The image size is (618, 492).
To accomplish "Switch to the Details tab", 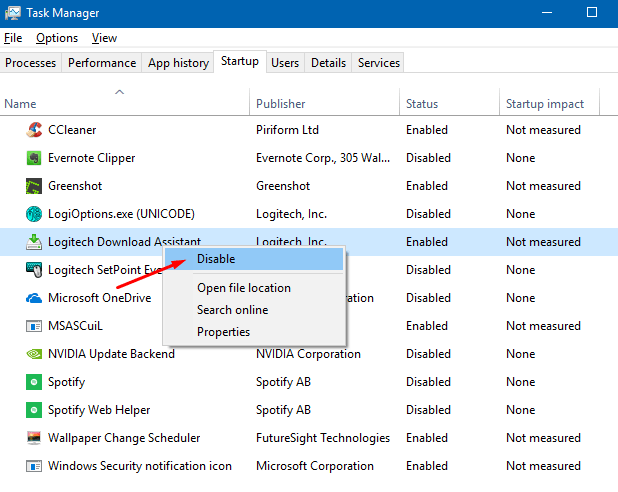I will point(328,63).
